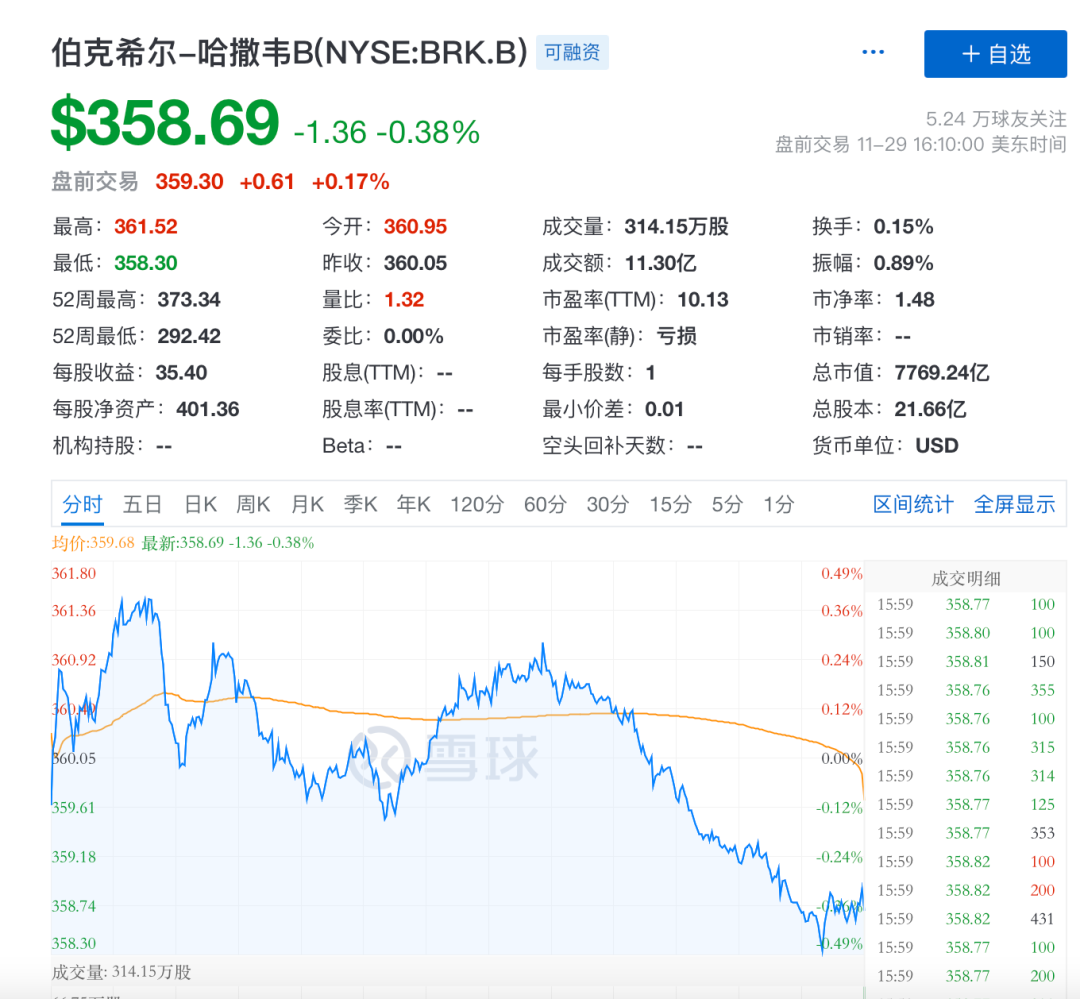1080x999 pixels.
Task: Select the 分时 intraday chart tab
Action: (x=82, y=505)
